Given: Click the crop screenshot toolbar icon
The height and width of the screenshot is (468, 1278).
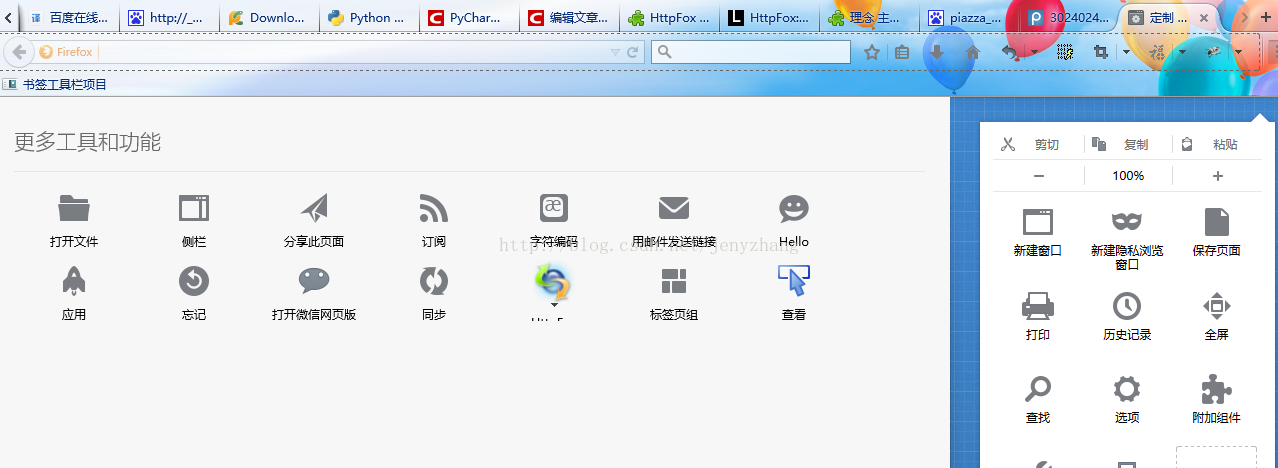Looking at the screenshot, I should [x=1101, y=52].
